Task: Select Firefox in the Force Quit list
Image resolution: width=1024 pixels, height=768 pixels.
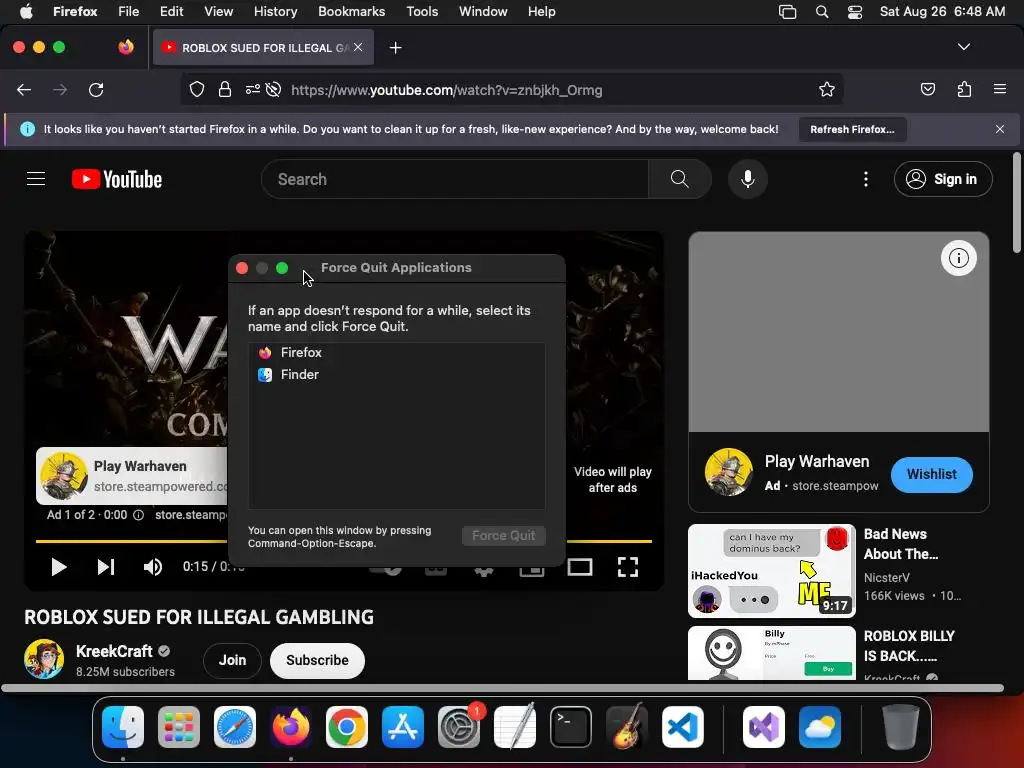Action: (x=396, y=353)
